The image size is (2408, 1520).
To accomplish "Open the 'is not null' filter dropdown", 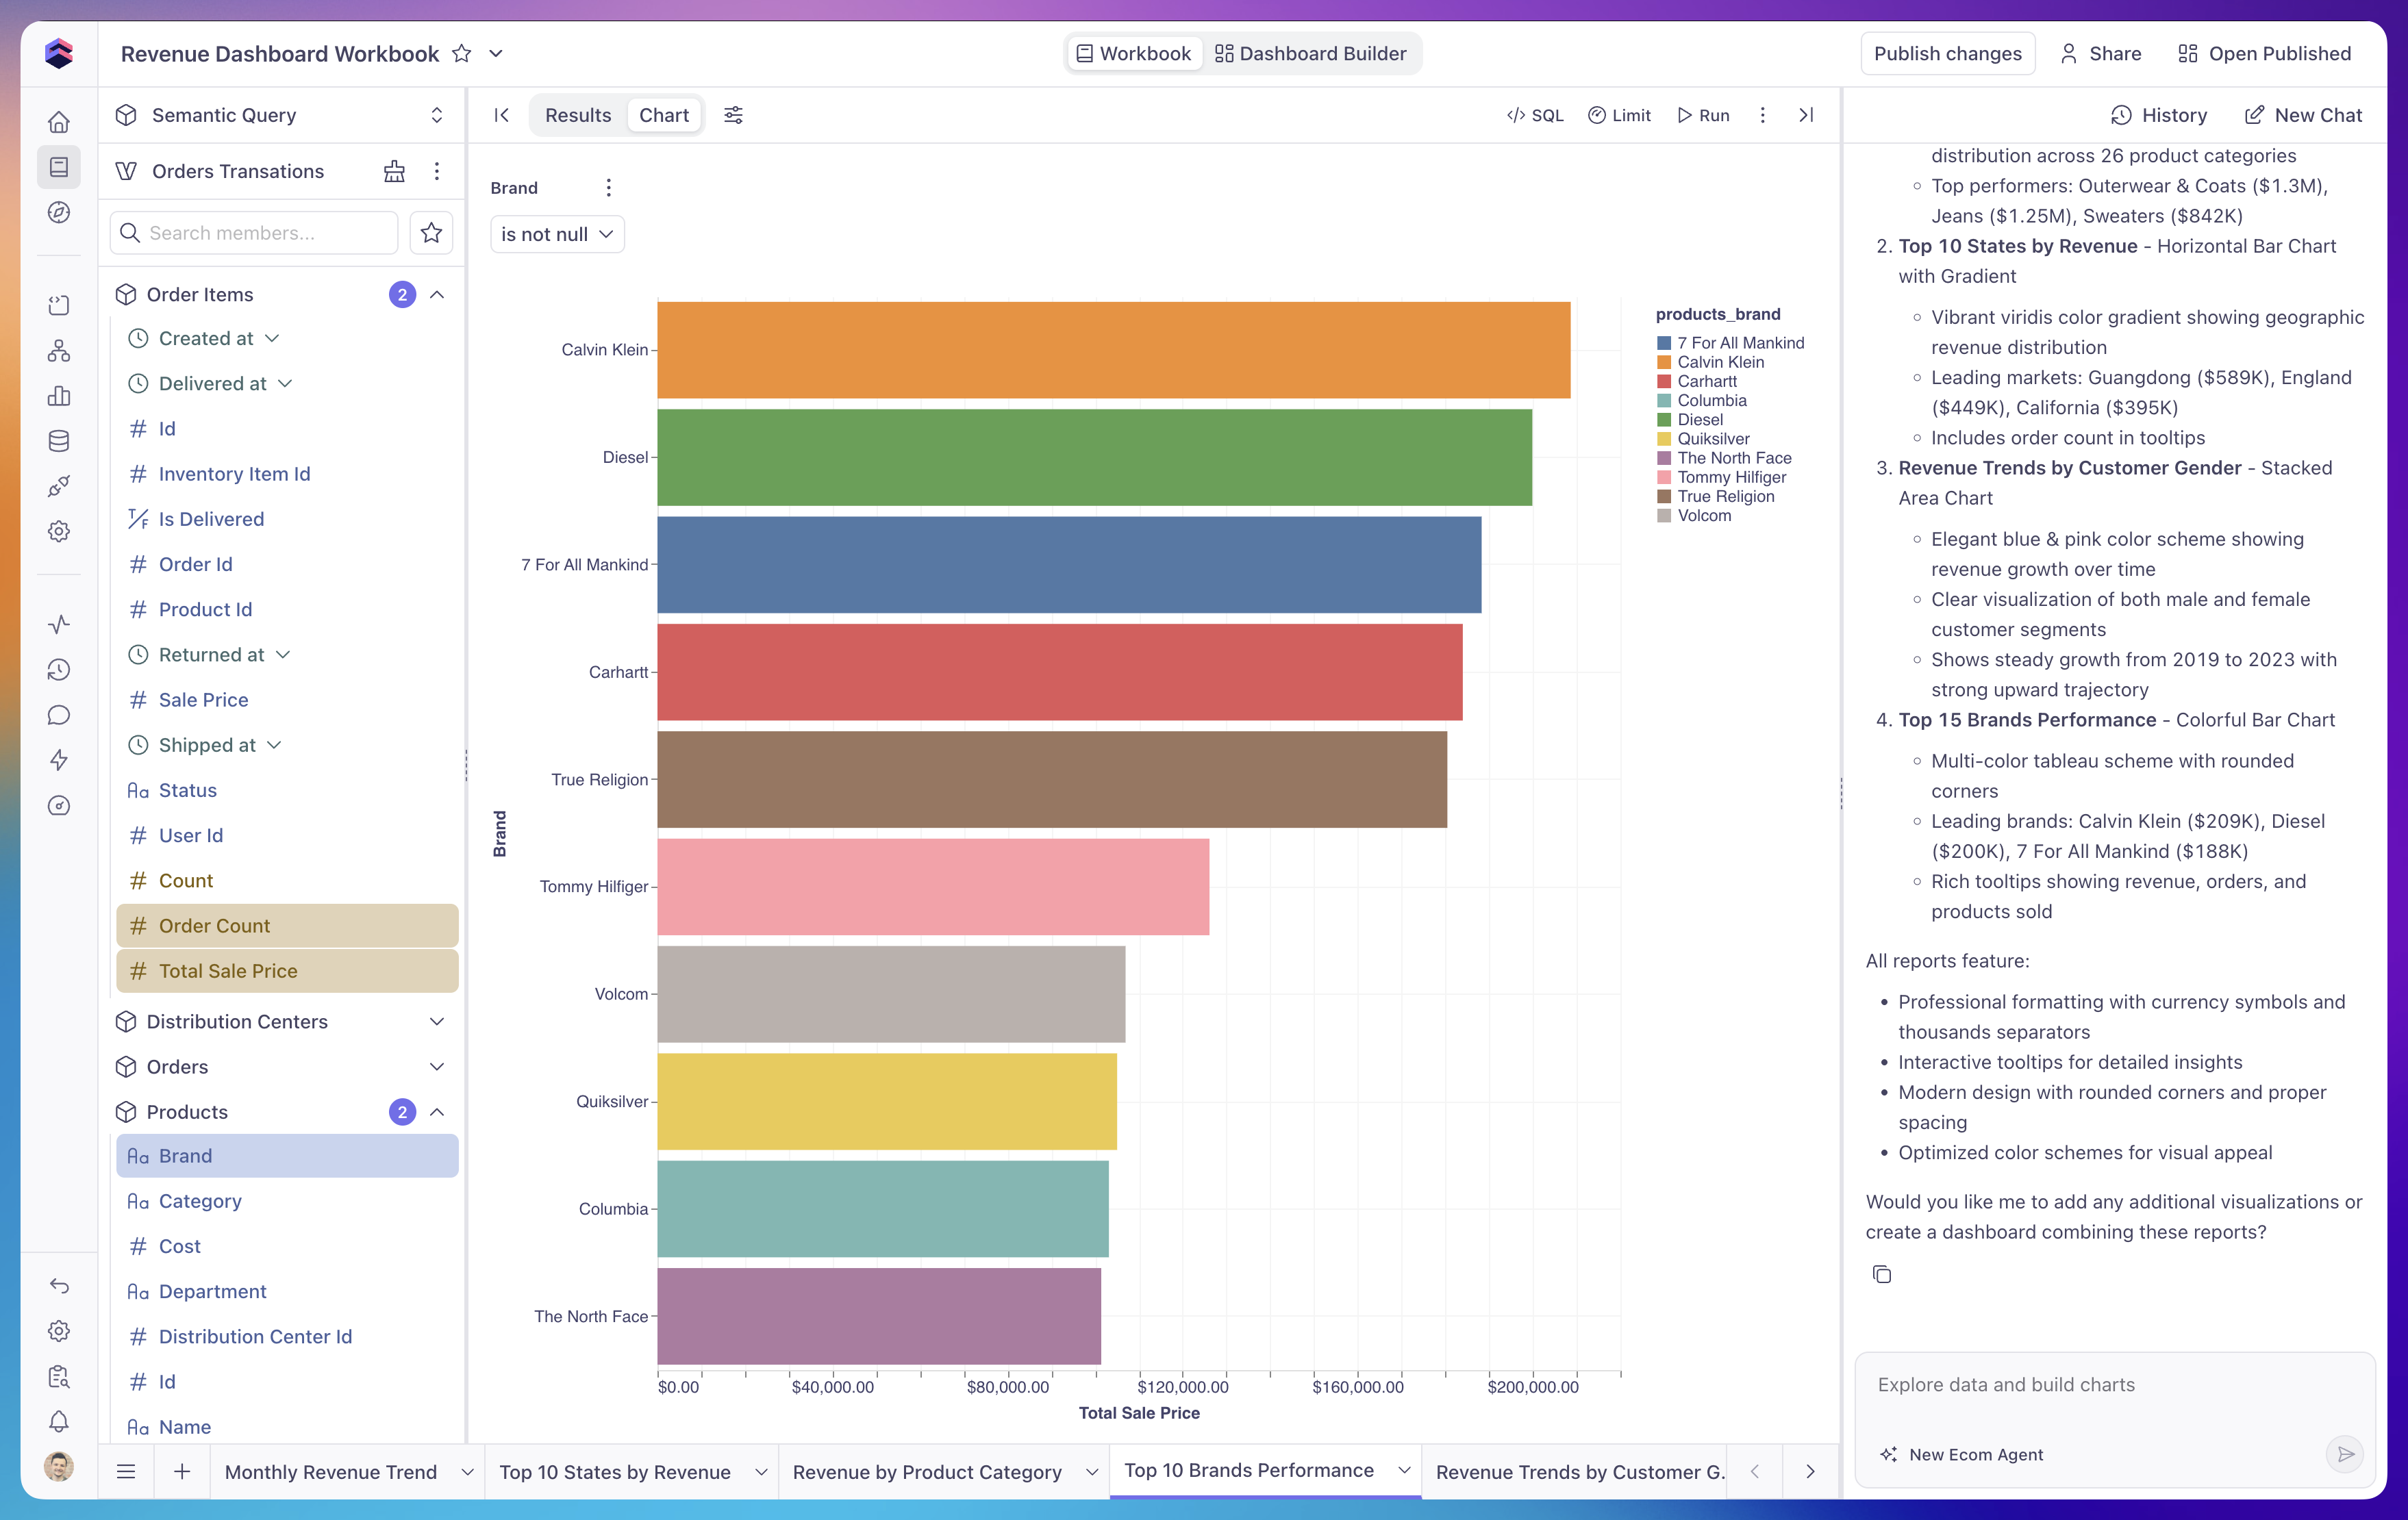I will point(557,234).
